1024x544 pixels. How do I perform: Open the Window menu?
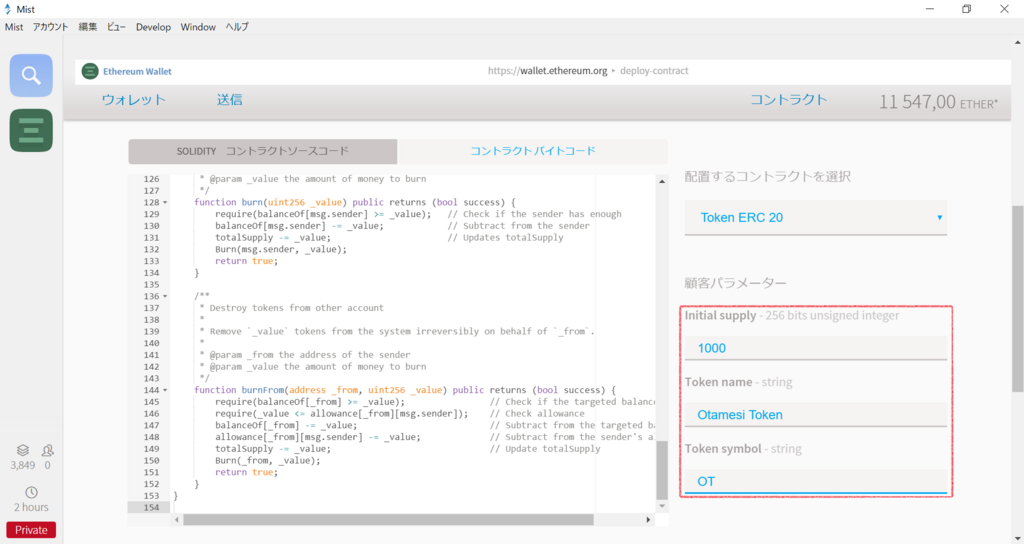click(x=198, y=27)
